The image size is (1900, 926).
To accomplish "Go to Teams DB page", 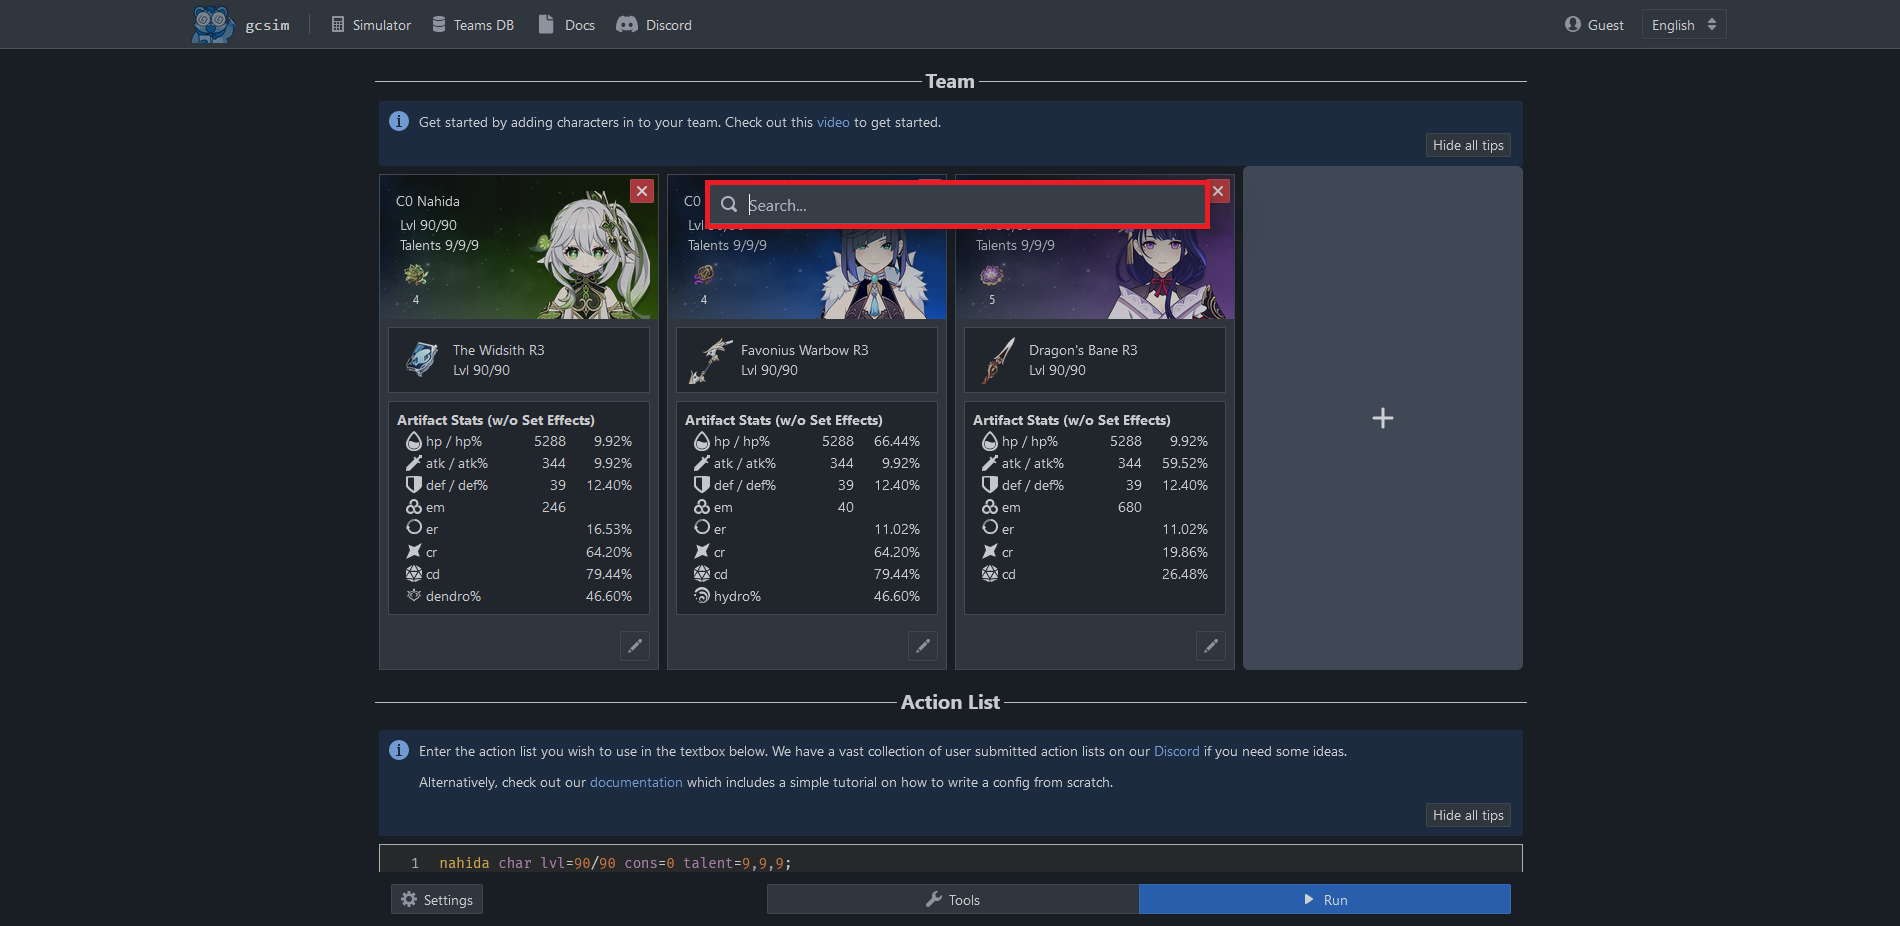I will (473, 25).
